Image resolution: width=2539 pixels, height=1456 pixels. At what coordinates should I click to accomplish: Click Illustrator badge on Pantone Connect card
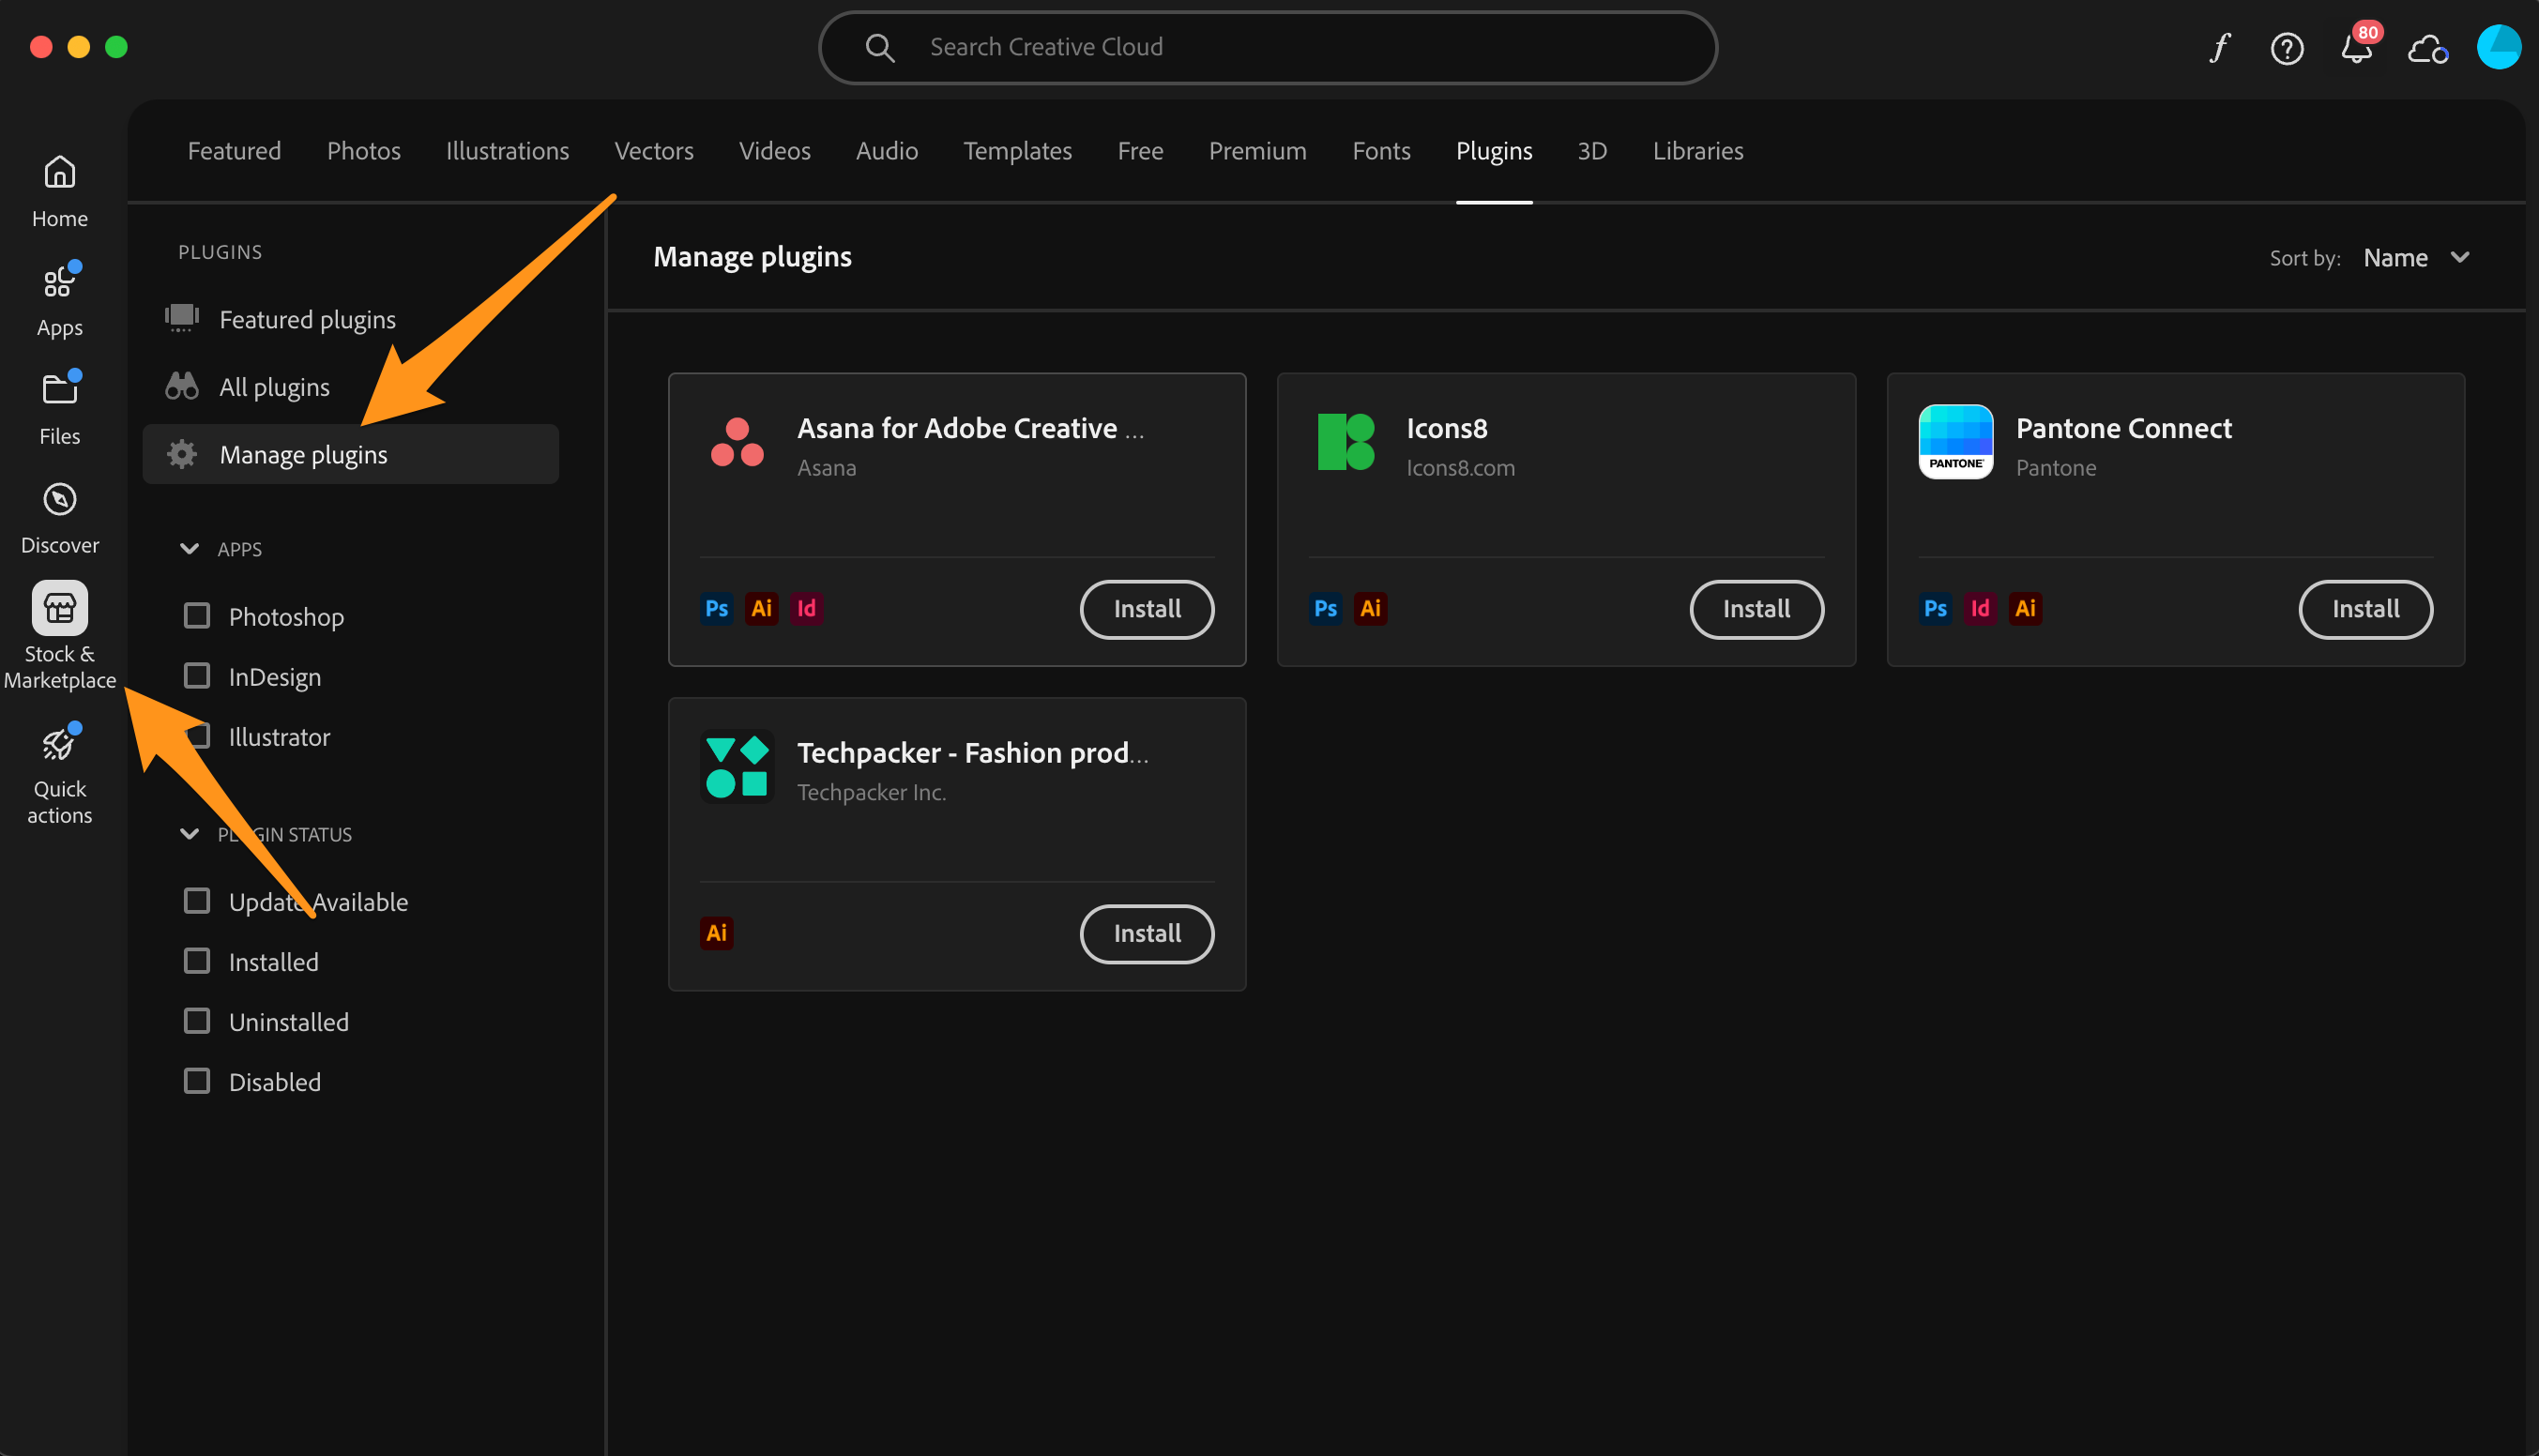click(2024, 608)
